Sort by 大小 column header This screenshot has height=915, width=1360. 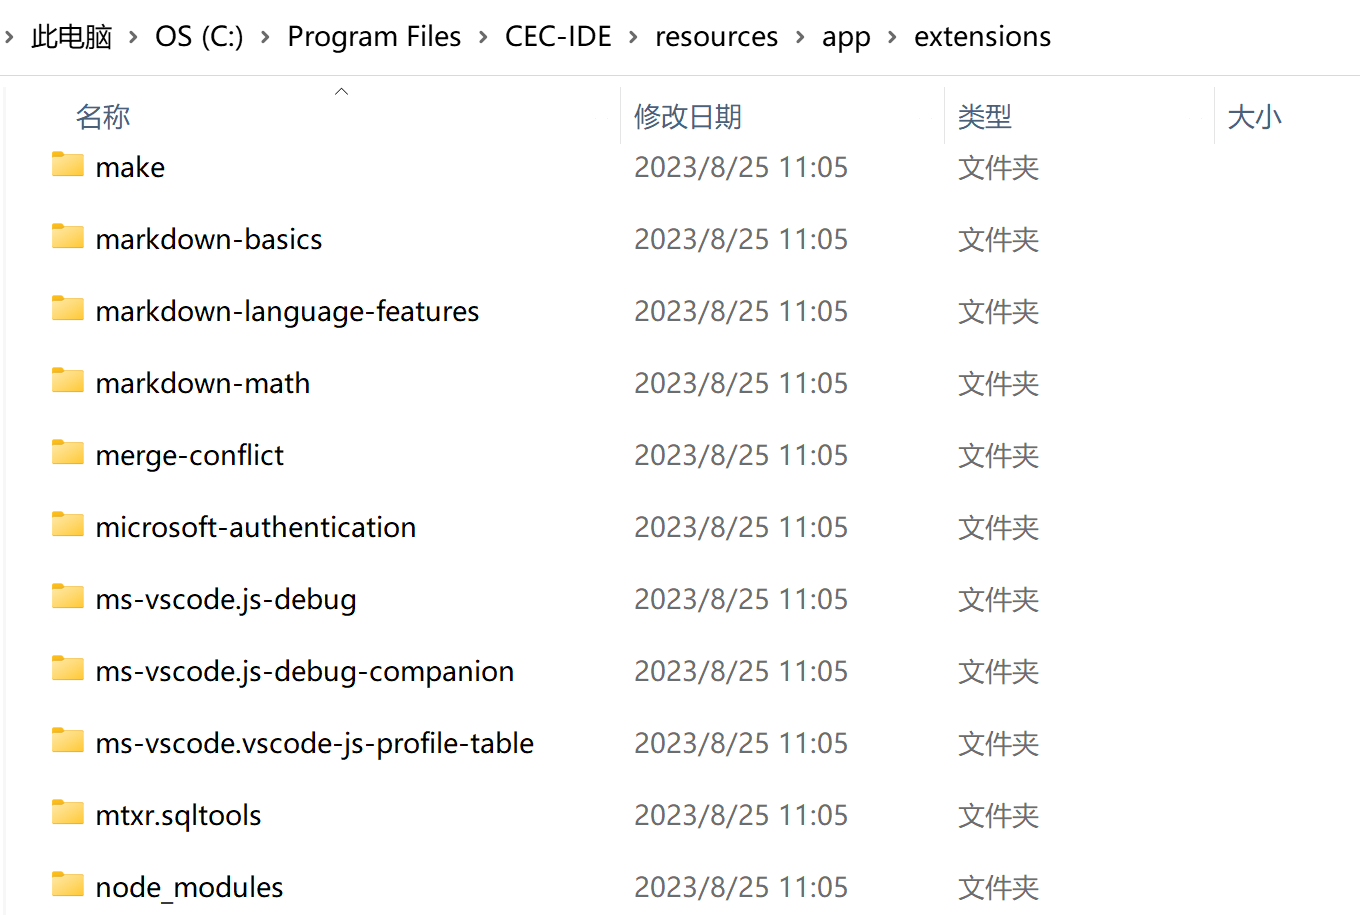pos(1255,117)
